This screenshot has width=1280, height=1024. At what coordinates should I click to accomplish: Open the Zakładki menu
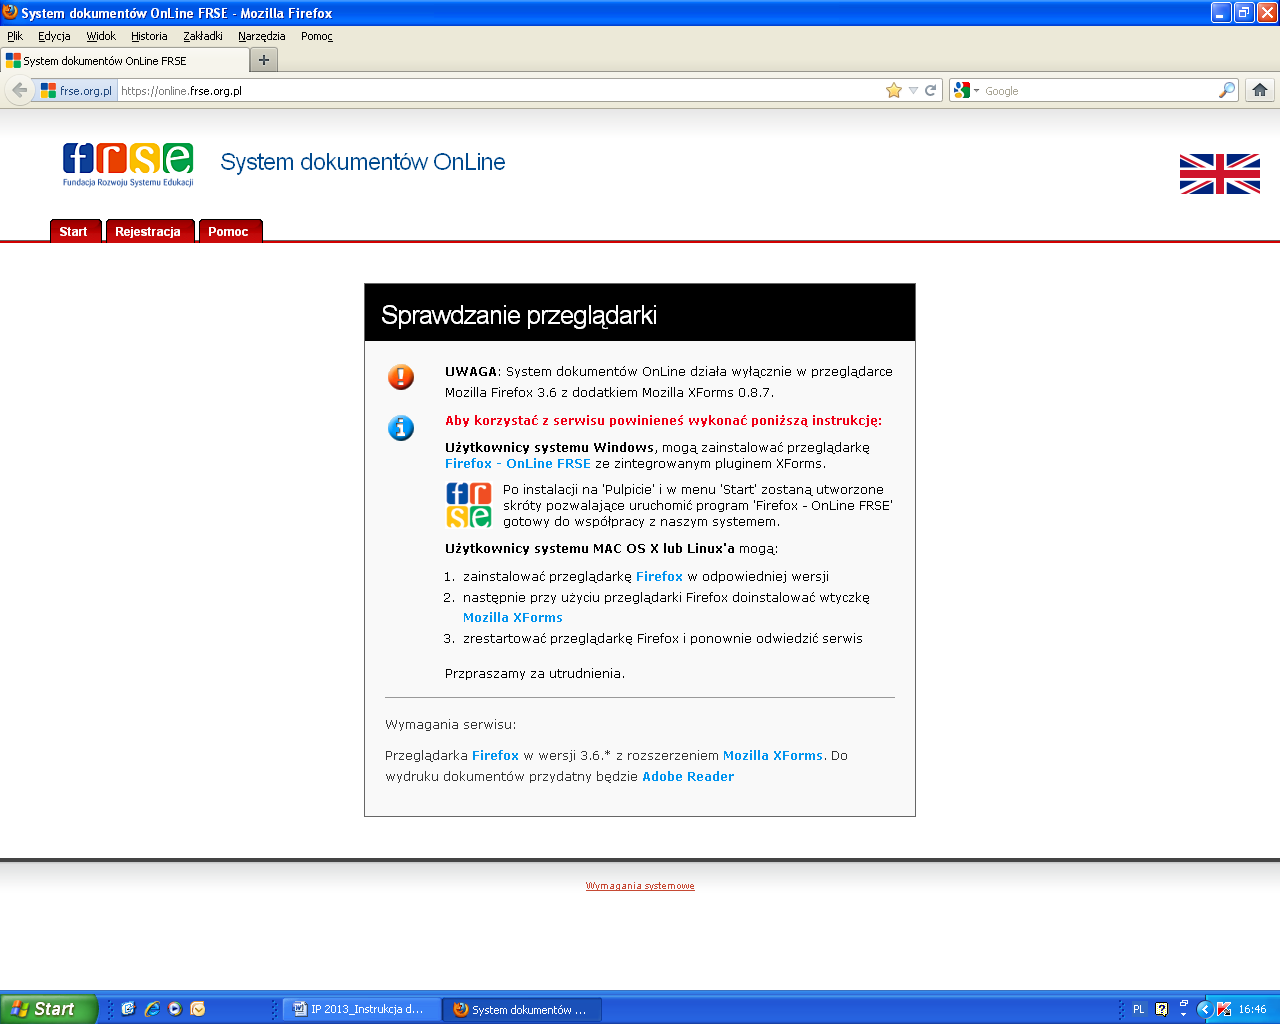pos(203,36)
